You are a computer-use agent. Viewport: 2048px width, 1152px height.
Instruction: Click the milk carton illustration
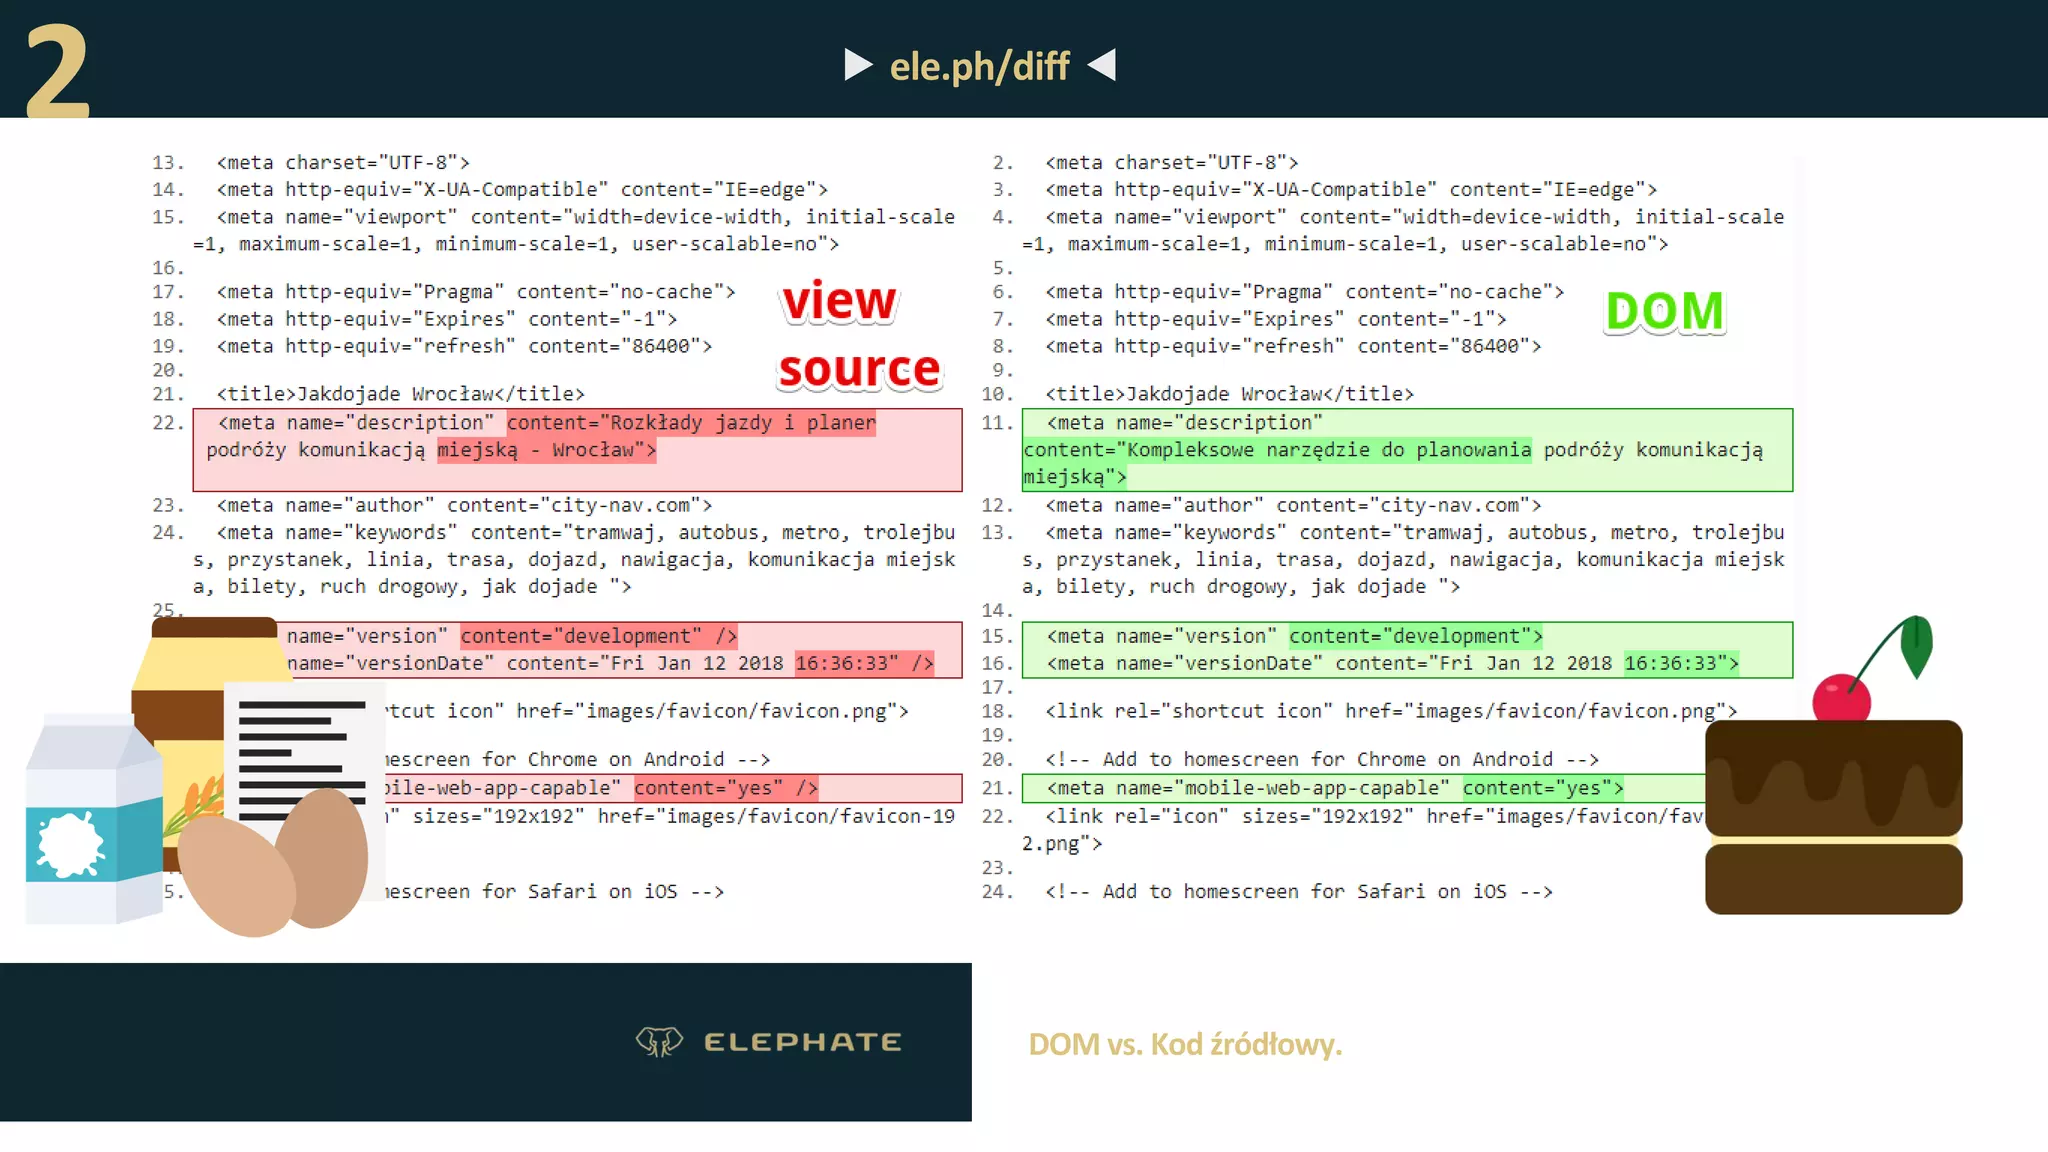click(x=92, y=818)
